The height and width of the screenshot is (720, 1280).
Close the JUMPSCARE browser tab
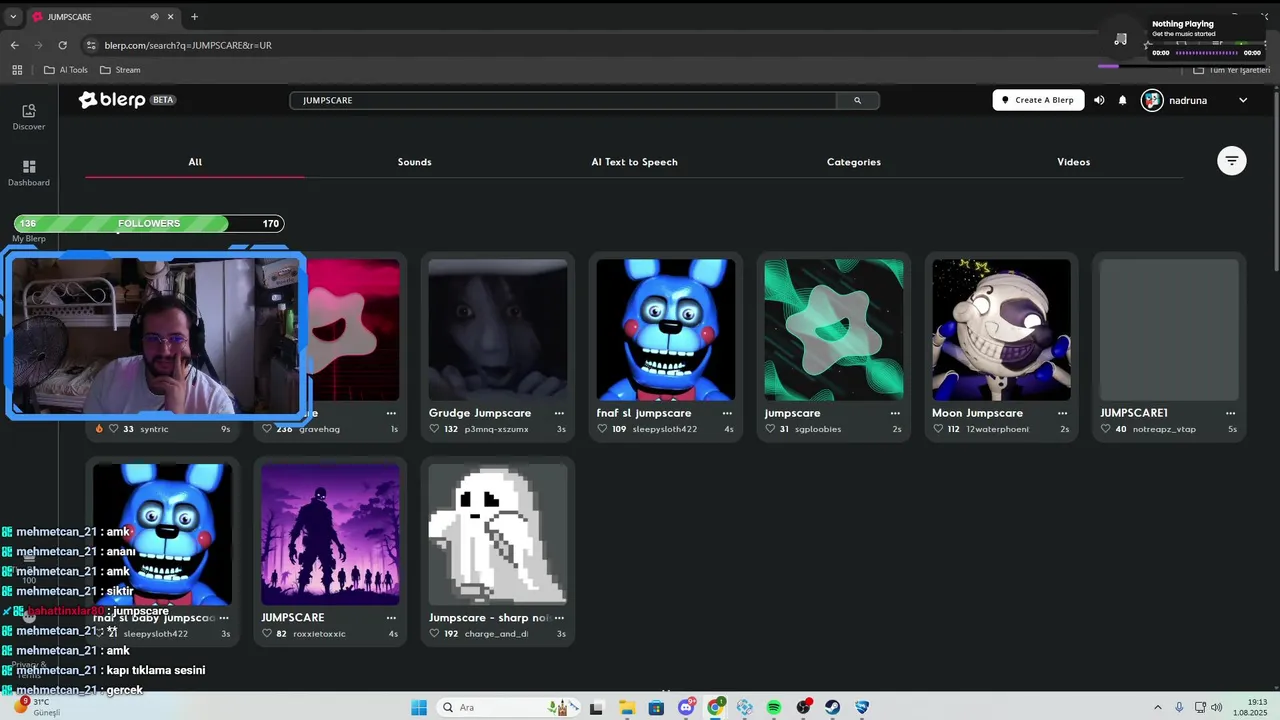[x=171, y=16]
